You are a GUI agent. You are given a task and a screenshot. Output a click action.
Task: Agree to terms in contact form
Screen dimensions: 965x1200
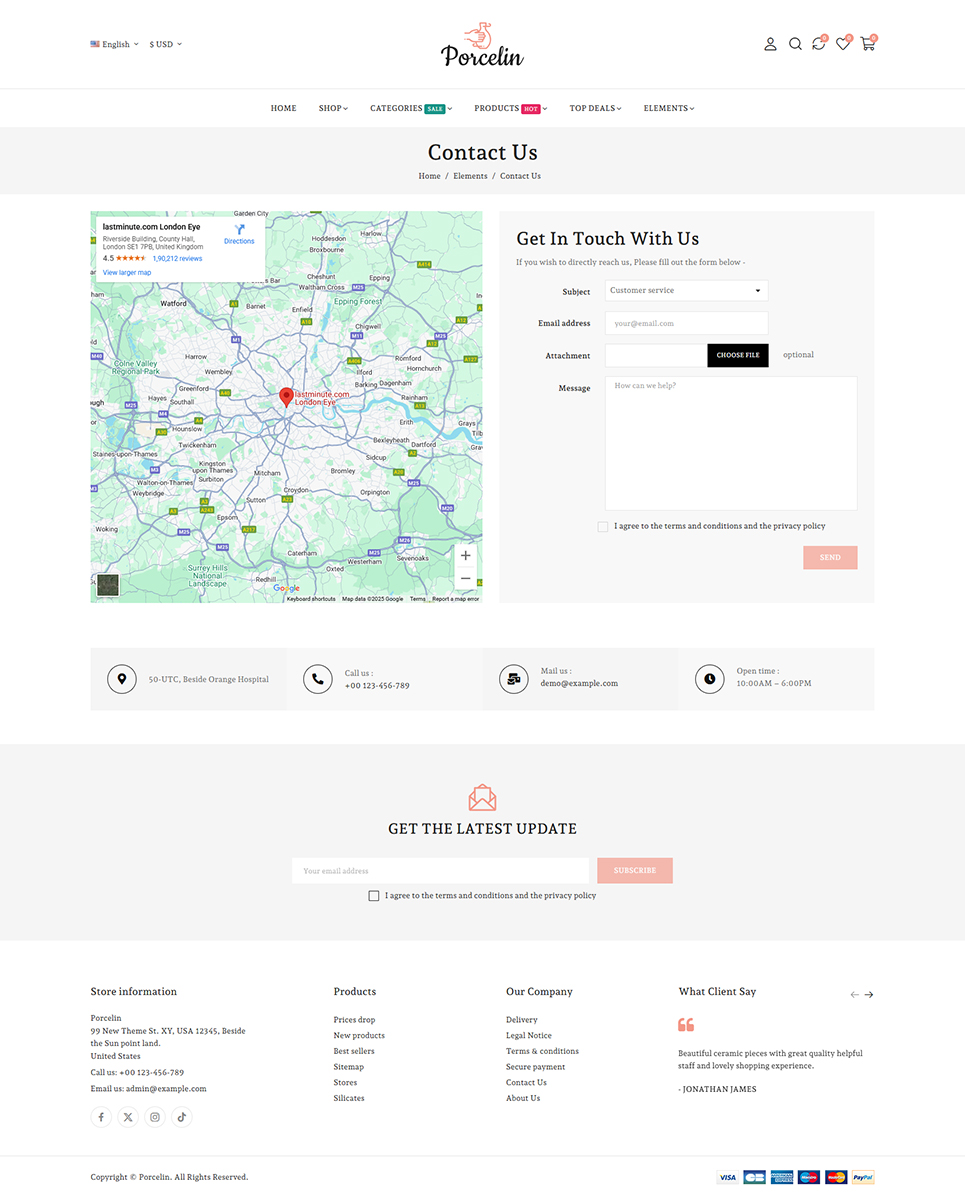[x=603, y=527]
